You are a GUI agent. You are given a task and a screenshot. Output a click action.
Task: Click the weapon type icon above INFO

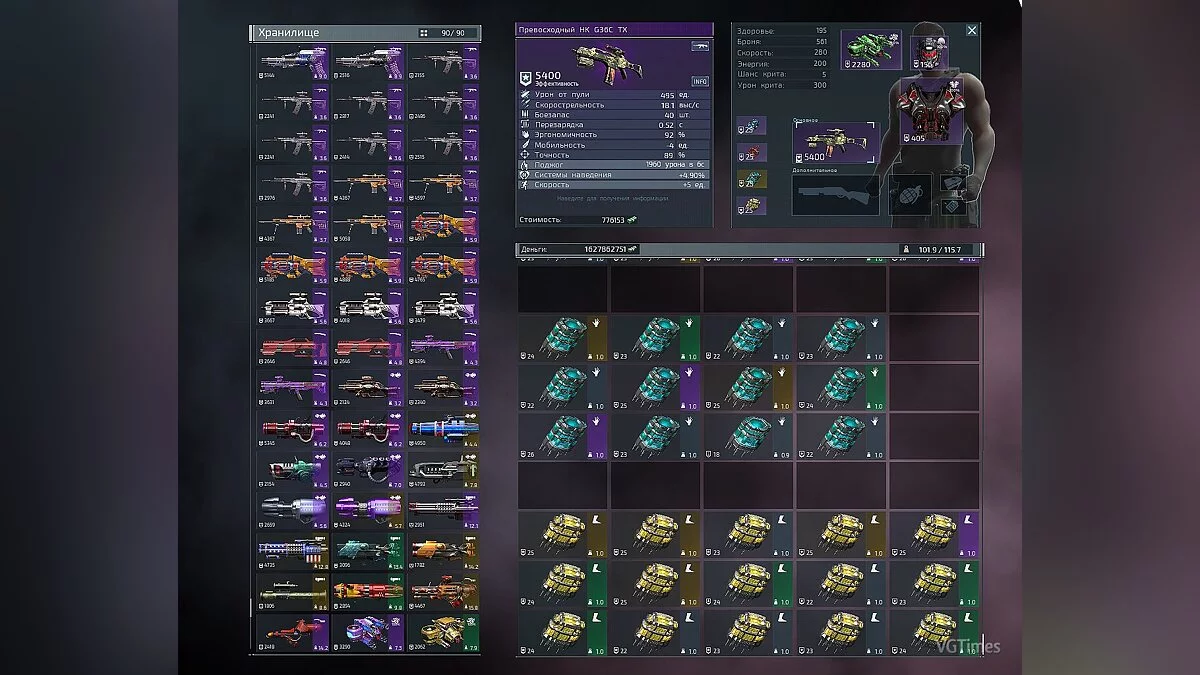(x=700, y=46)
